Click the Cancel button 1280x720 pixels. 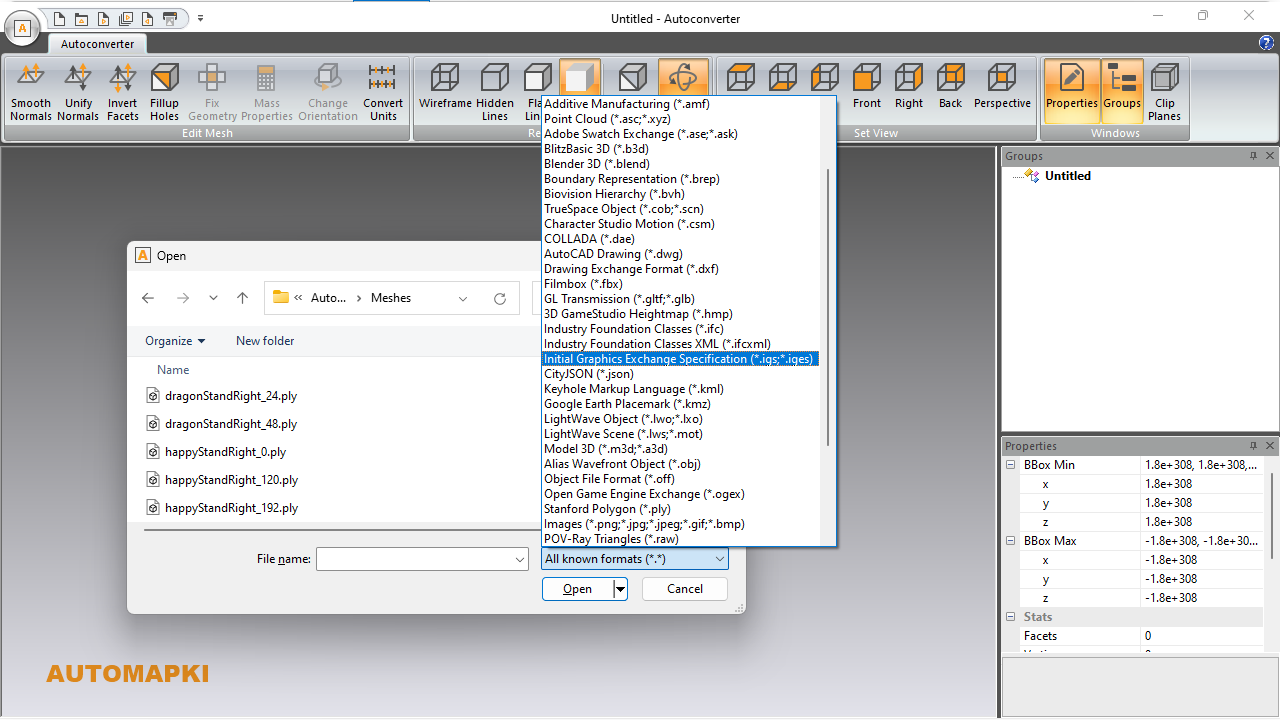click(x=685, y=589)
